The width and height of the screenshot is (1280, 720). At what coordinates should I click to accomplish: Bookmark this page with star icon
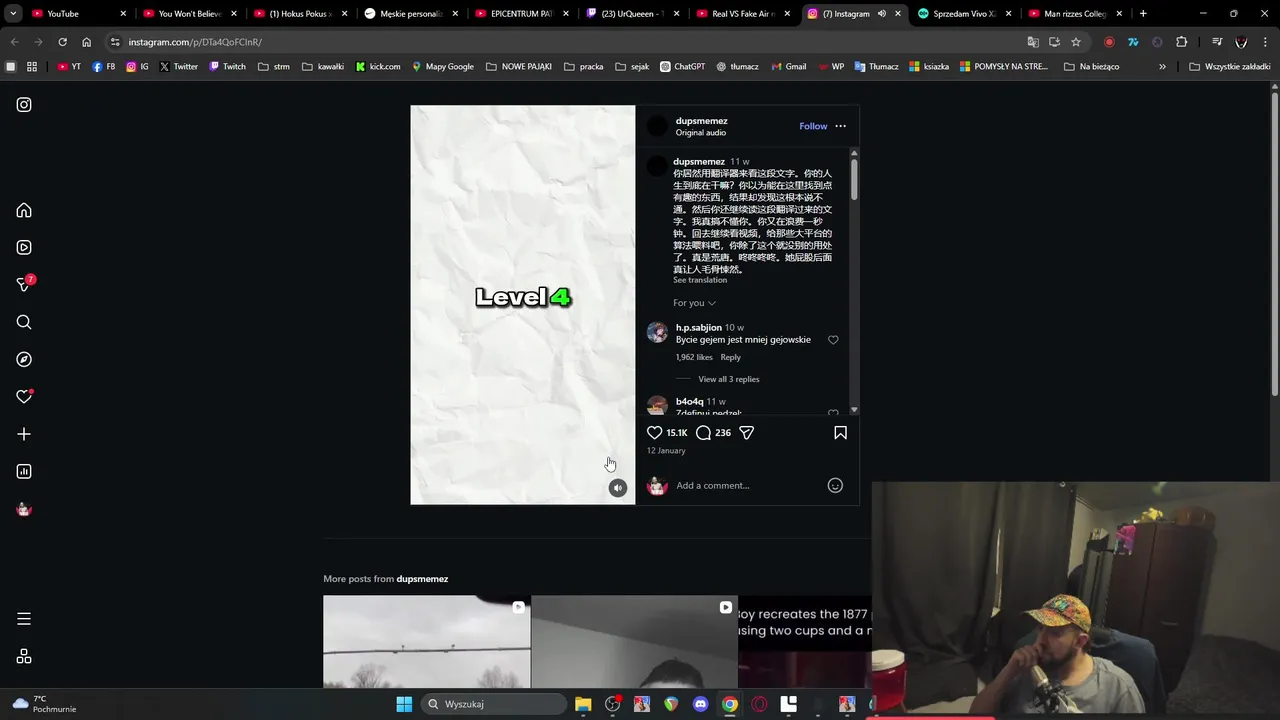tap(1076, 42)
